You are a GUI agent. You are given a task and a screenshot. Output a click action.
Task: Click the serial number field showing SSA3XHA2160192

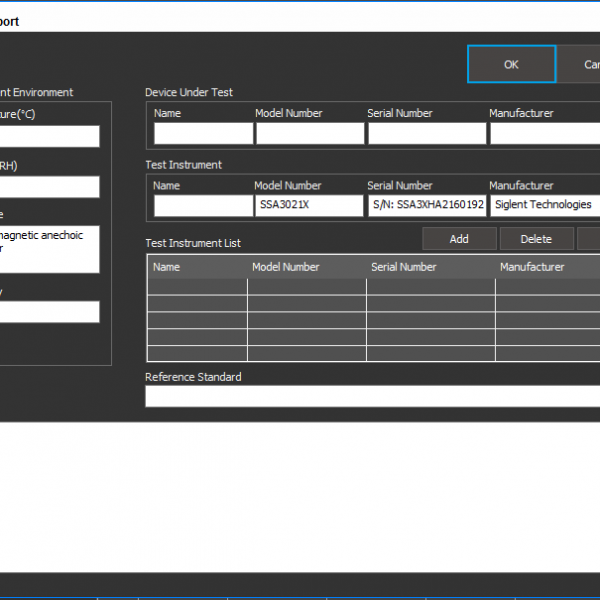[x=426, y=205]
